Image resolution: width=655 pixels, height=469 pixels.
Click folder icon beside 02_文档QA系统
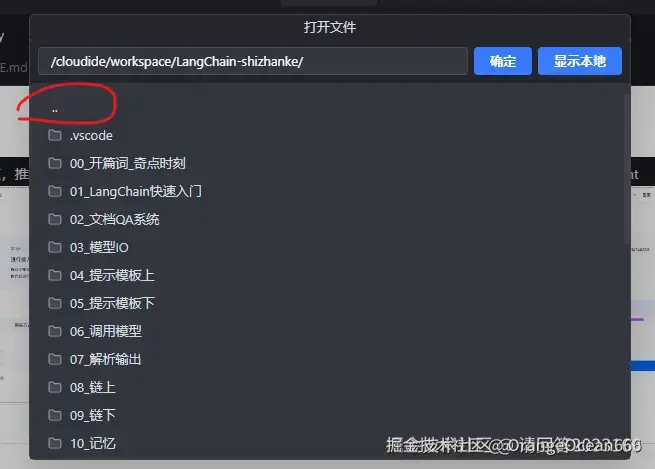coord(55,219)
